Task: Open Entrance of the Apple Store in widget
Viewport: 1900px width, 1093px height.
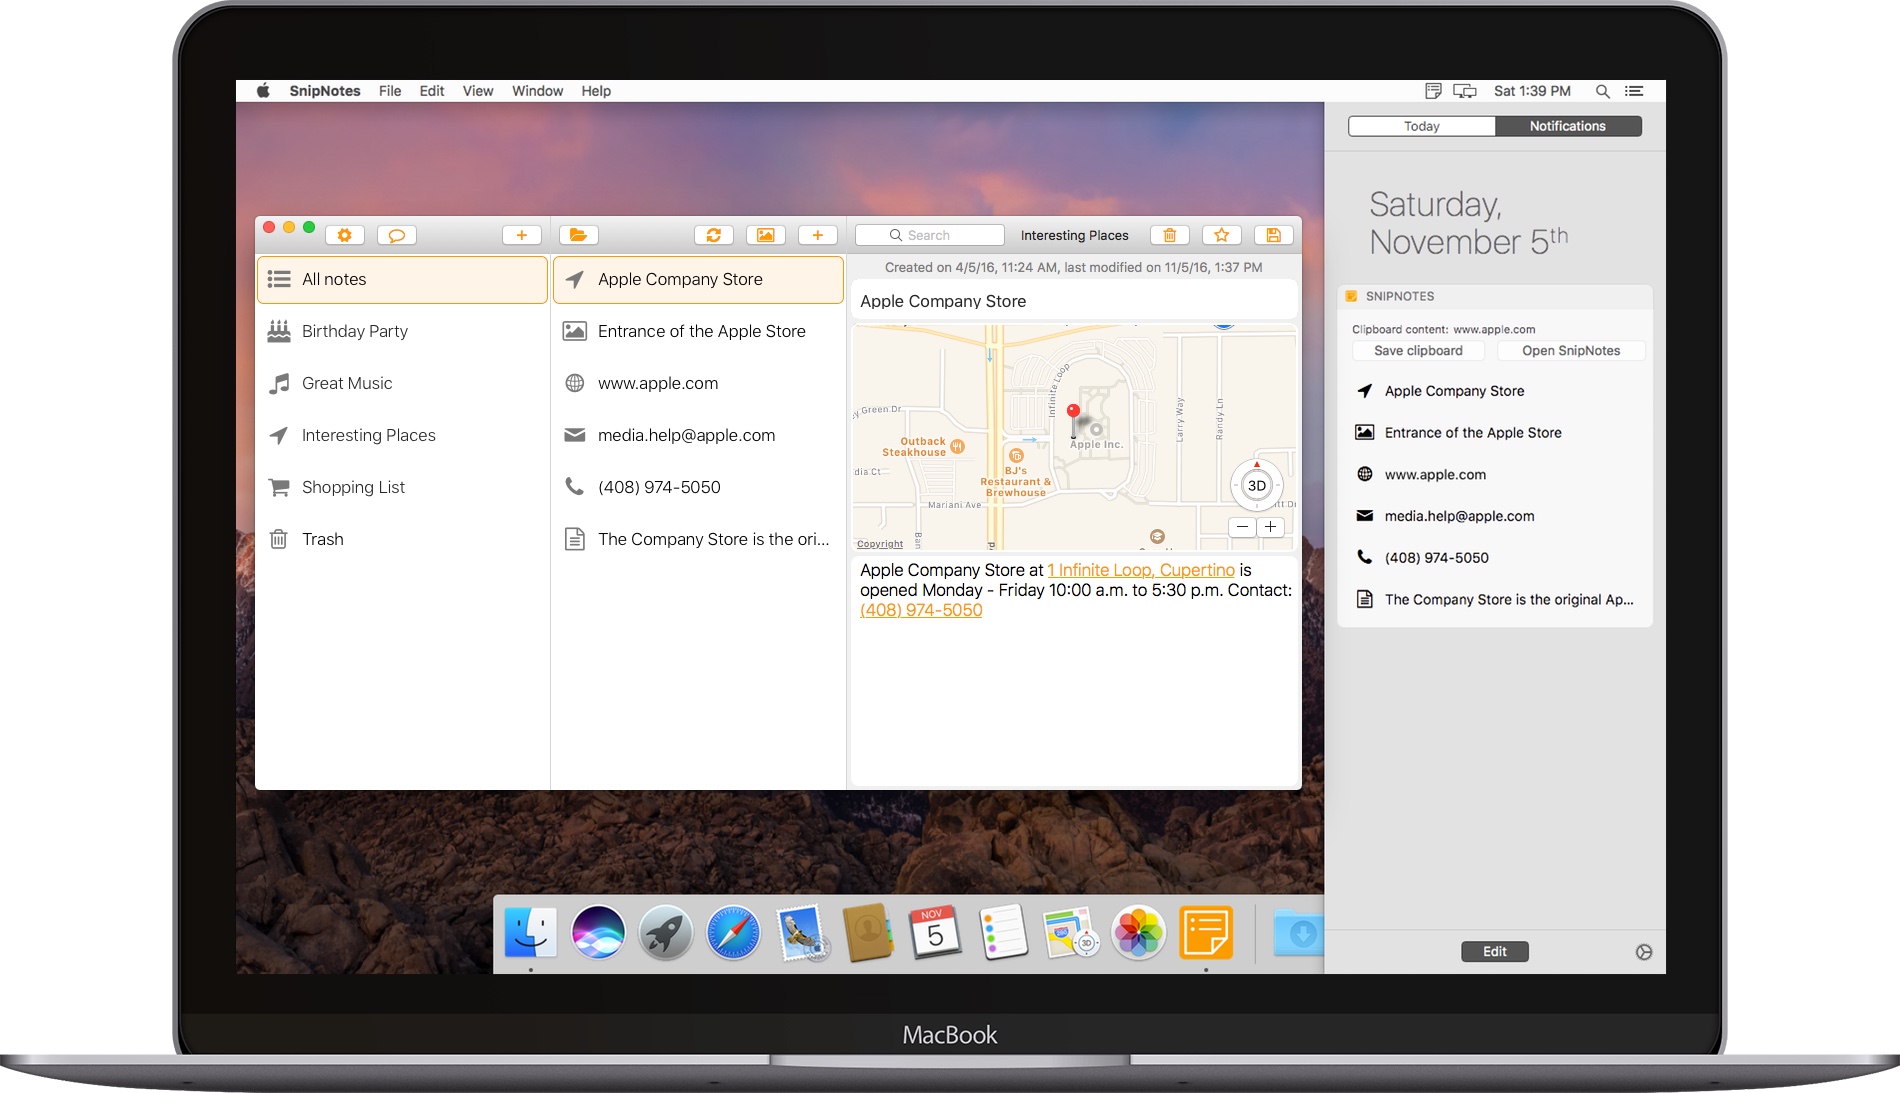Action: (x=1495, y=433)
